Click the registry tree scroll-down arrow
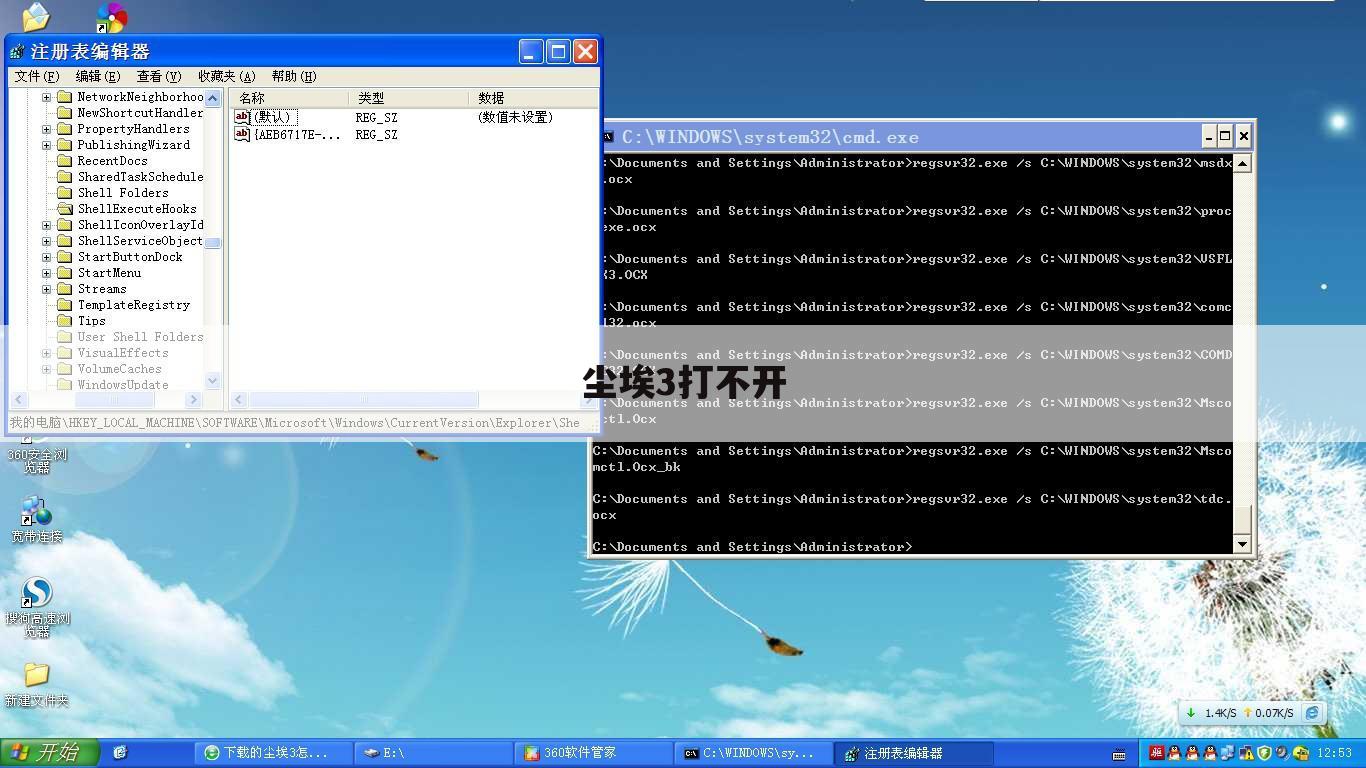1366x768 pixels. point(212,381)
